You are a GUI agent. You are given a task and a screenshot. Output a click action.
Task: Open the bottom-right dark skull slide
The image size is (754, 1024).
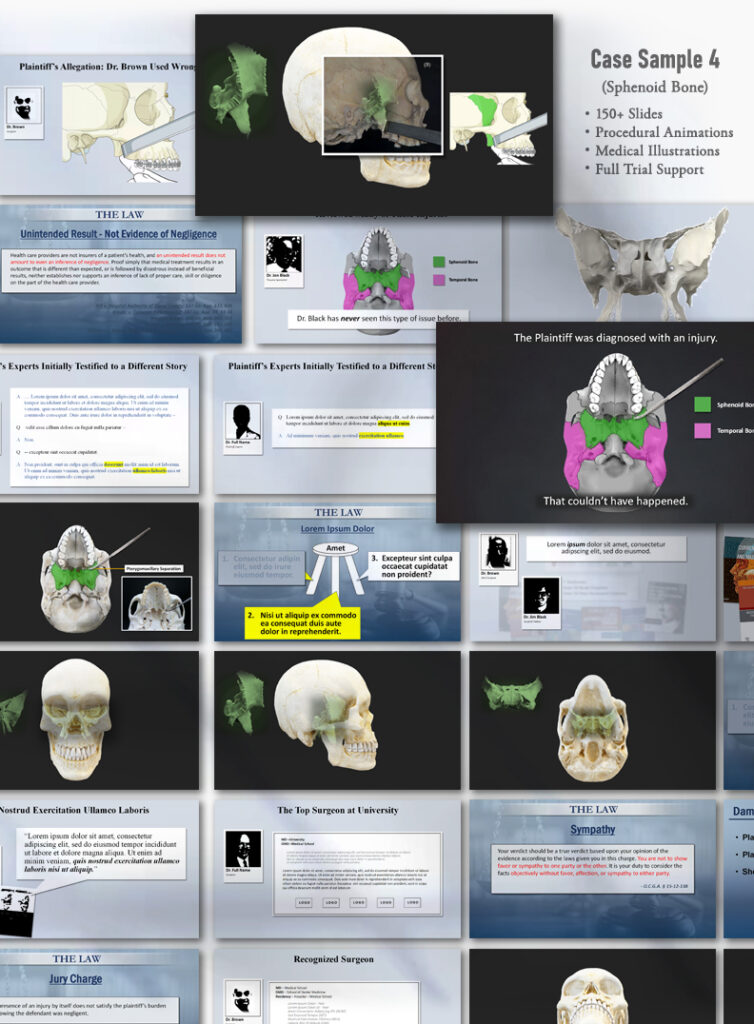(x=592, y=986)
